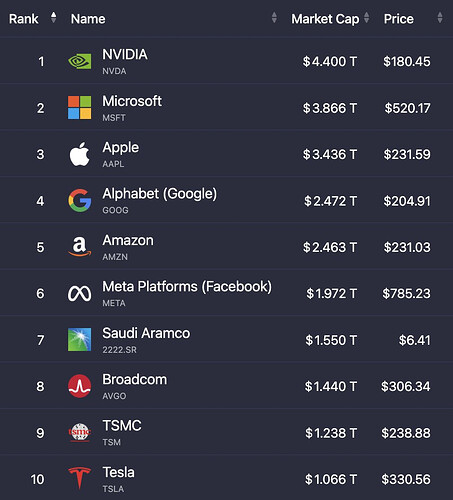Image resolution: width=453 pixels, height=500 pixels.
Task: Sort by Name column arrows
Action: 274,18
